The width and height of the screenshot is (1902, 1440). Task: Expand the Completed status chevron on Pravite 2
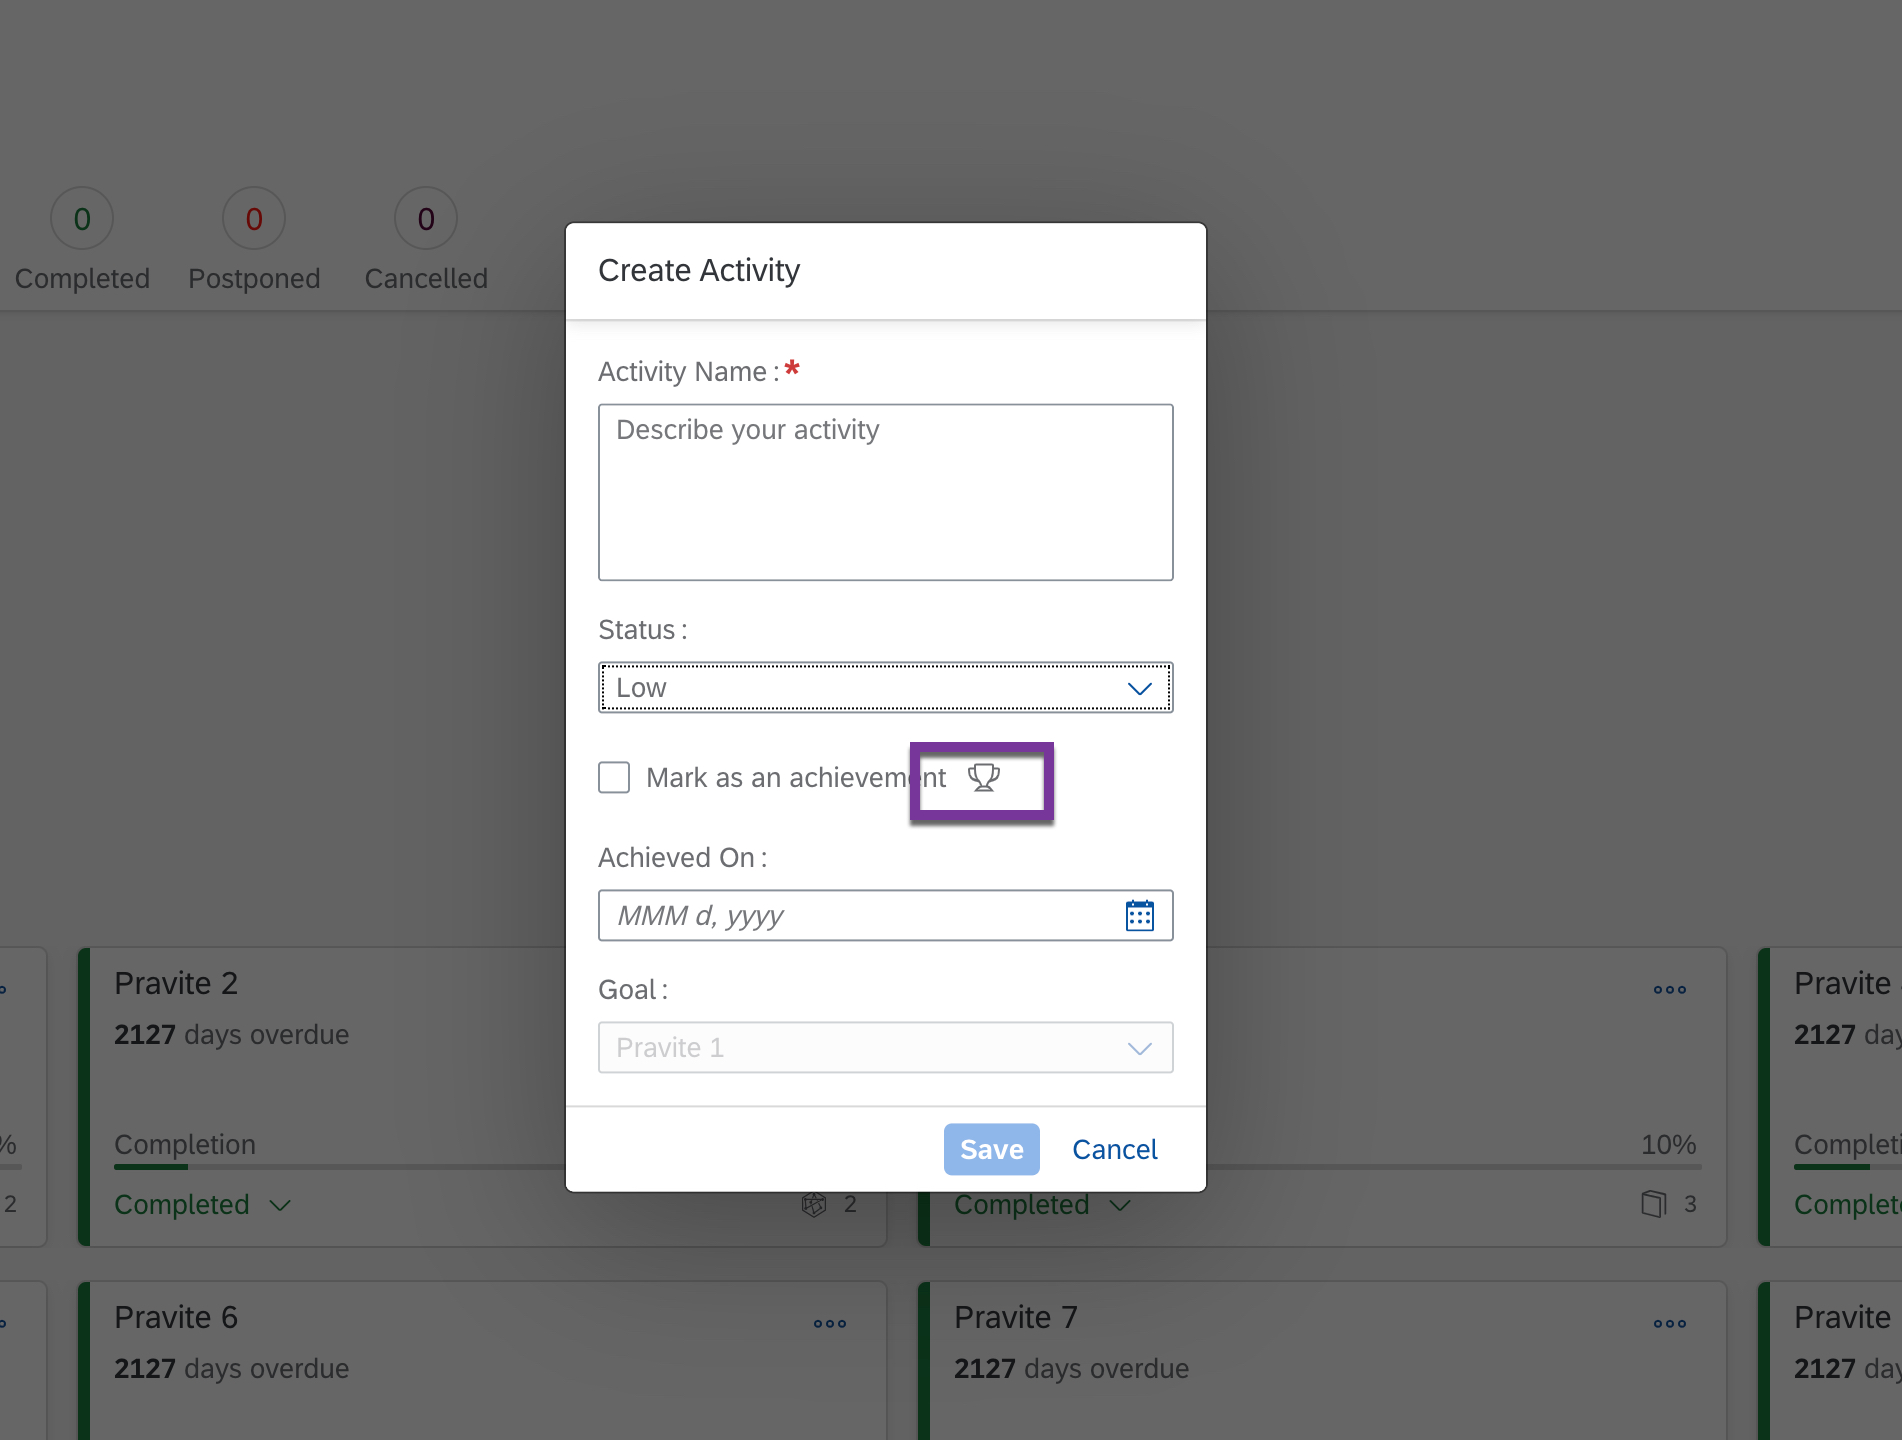click(x=278, y=1205)
